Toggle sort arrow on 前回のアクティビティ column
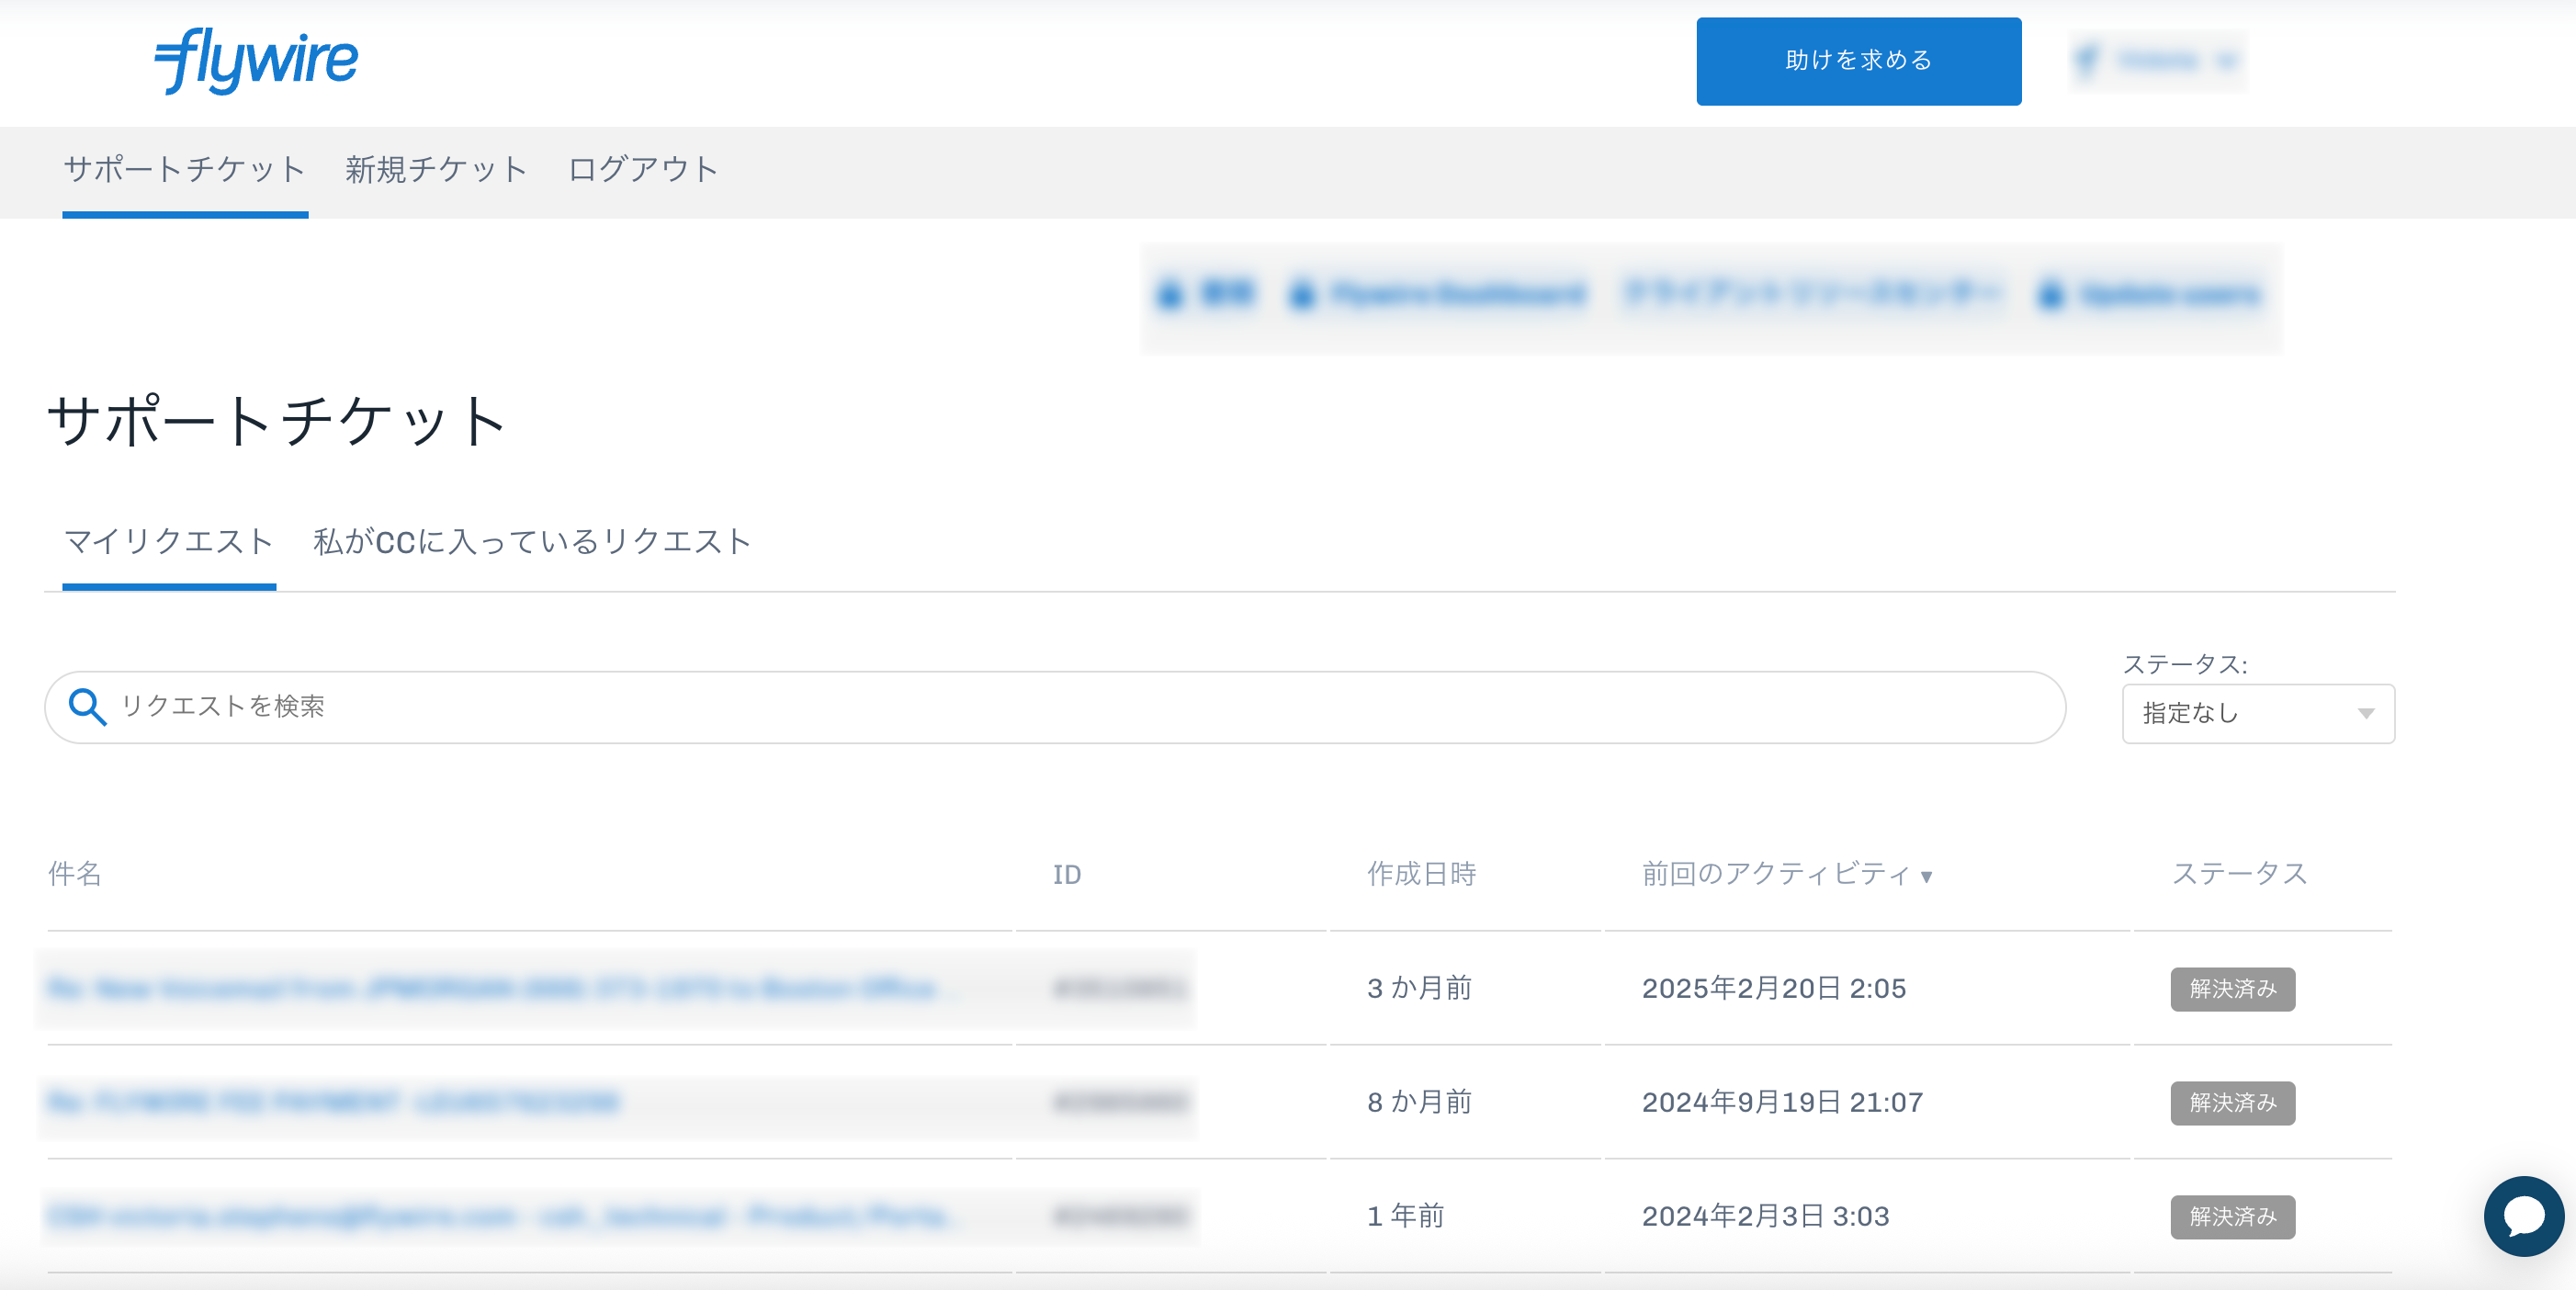The height and width of the screenshot is (1290, 2576). click(x=1925, y=877)
